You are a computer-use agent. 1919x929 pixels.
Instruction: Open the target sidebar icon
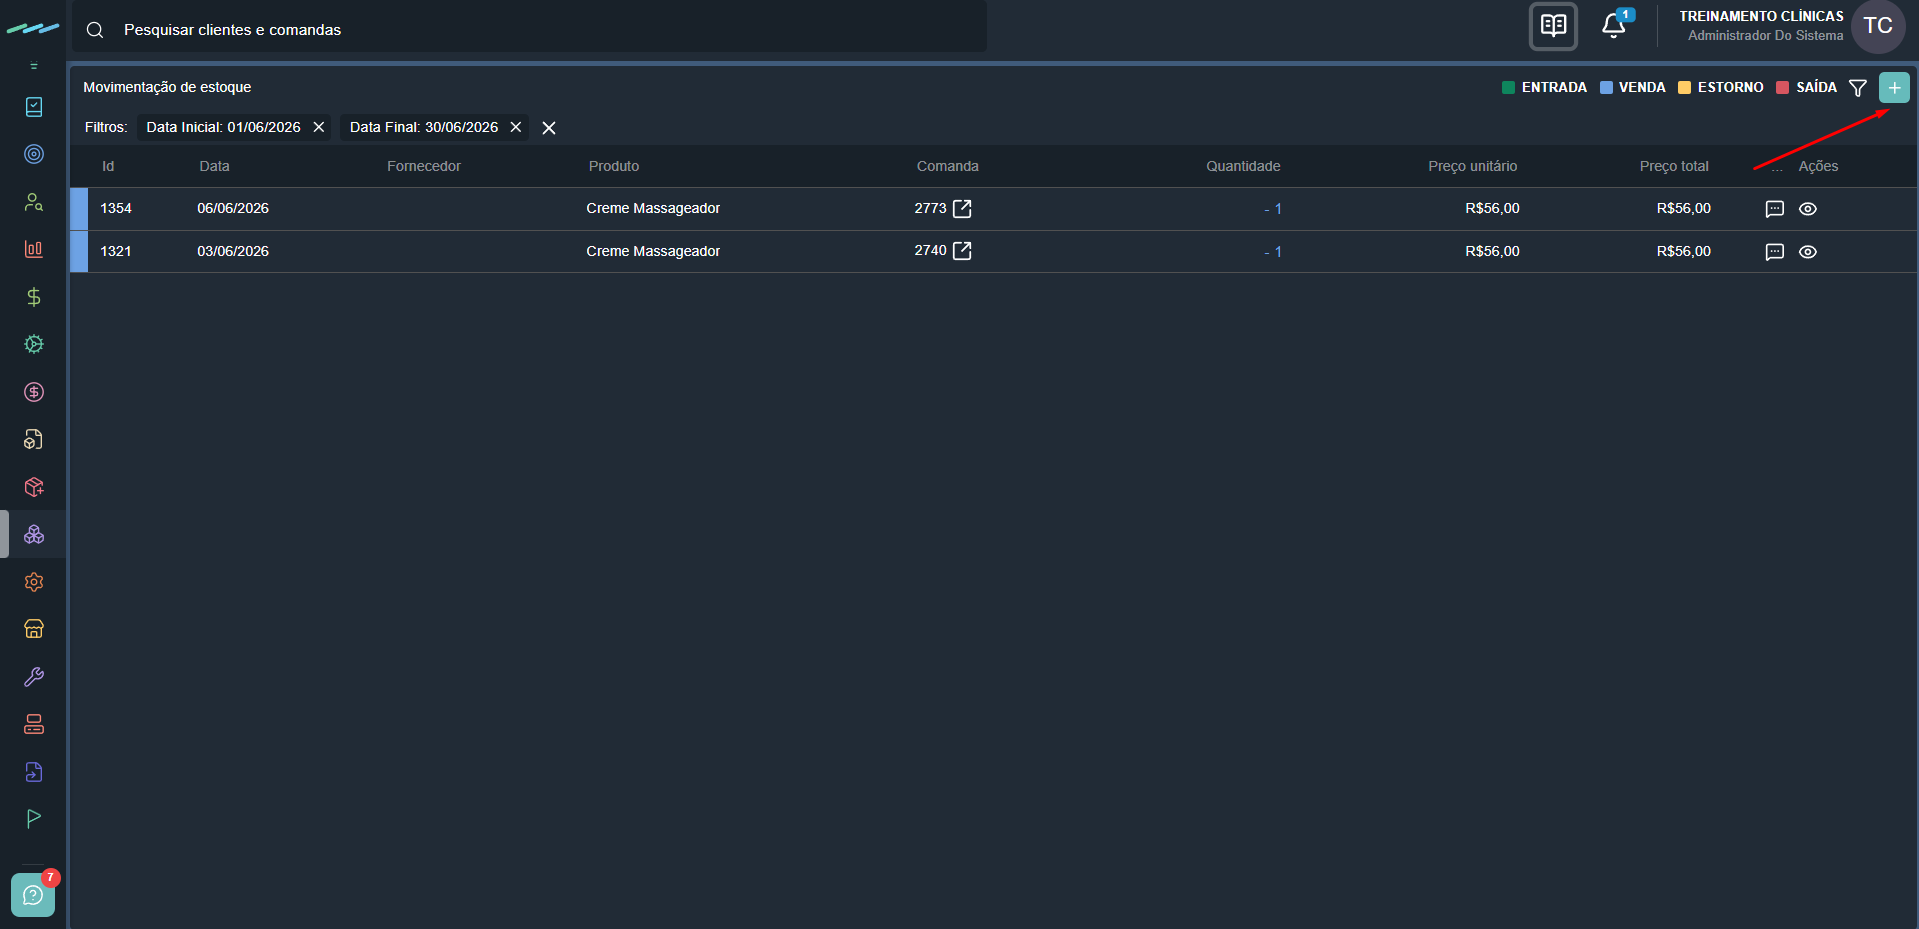[34, 154]
